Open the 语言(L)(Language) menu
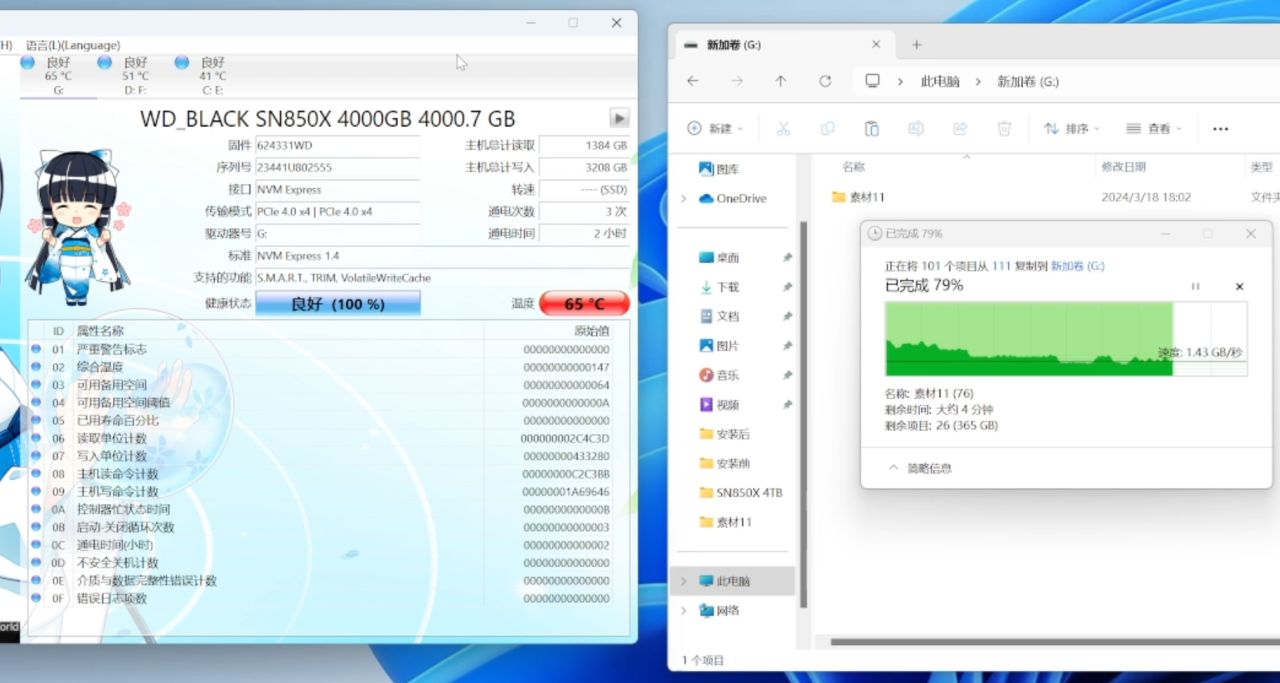Viewport: 1280px width, 683px height. point(73,45)
